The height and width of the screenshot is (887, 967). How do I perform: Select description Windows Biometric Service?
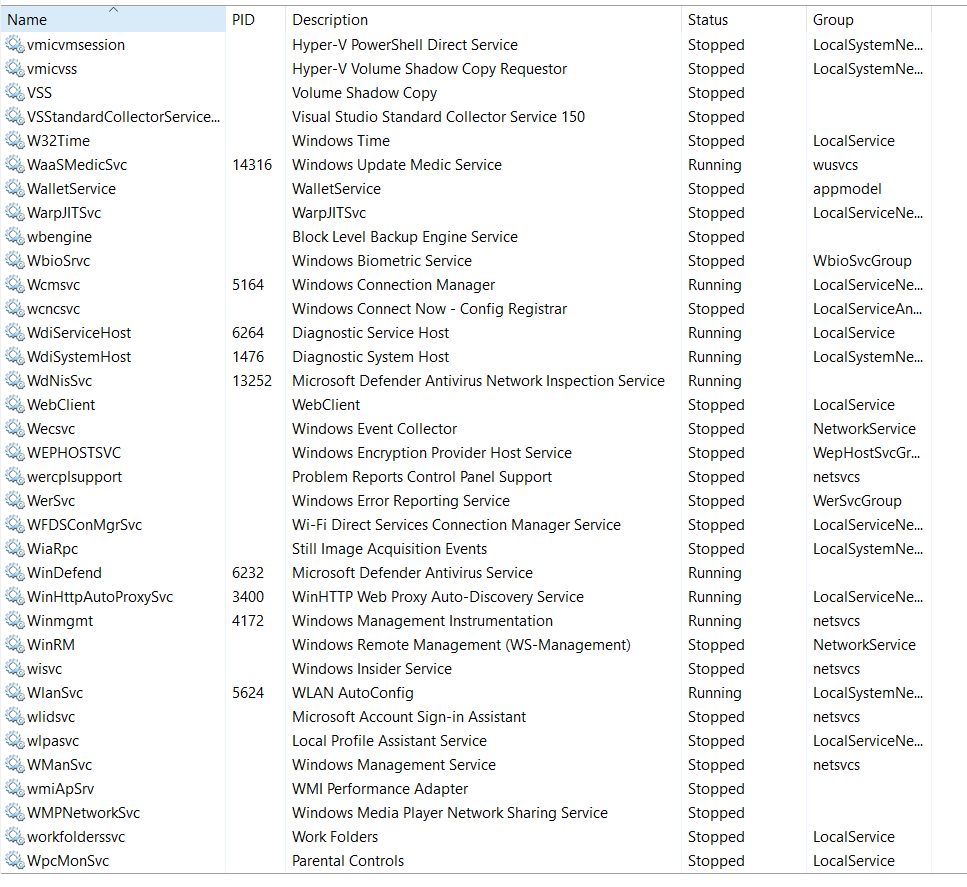point(382,261)
